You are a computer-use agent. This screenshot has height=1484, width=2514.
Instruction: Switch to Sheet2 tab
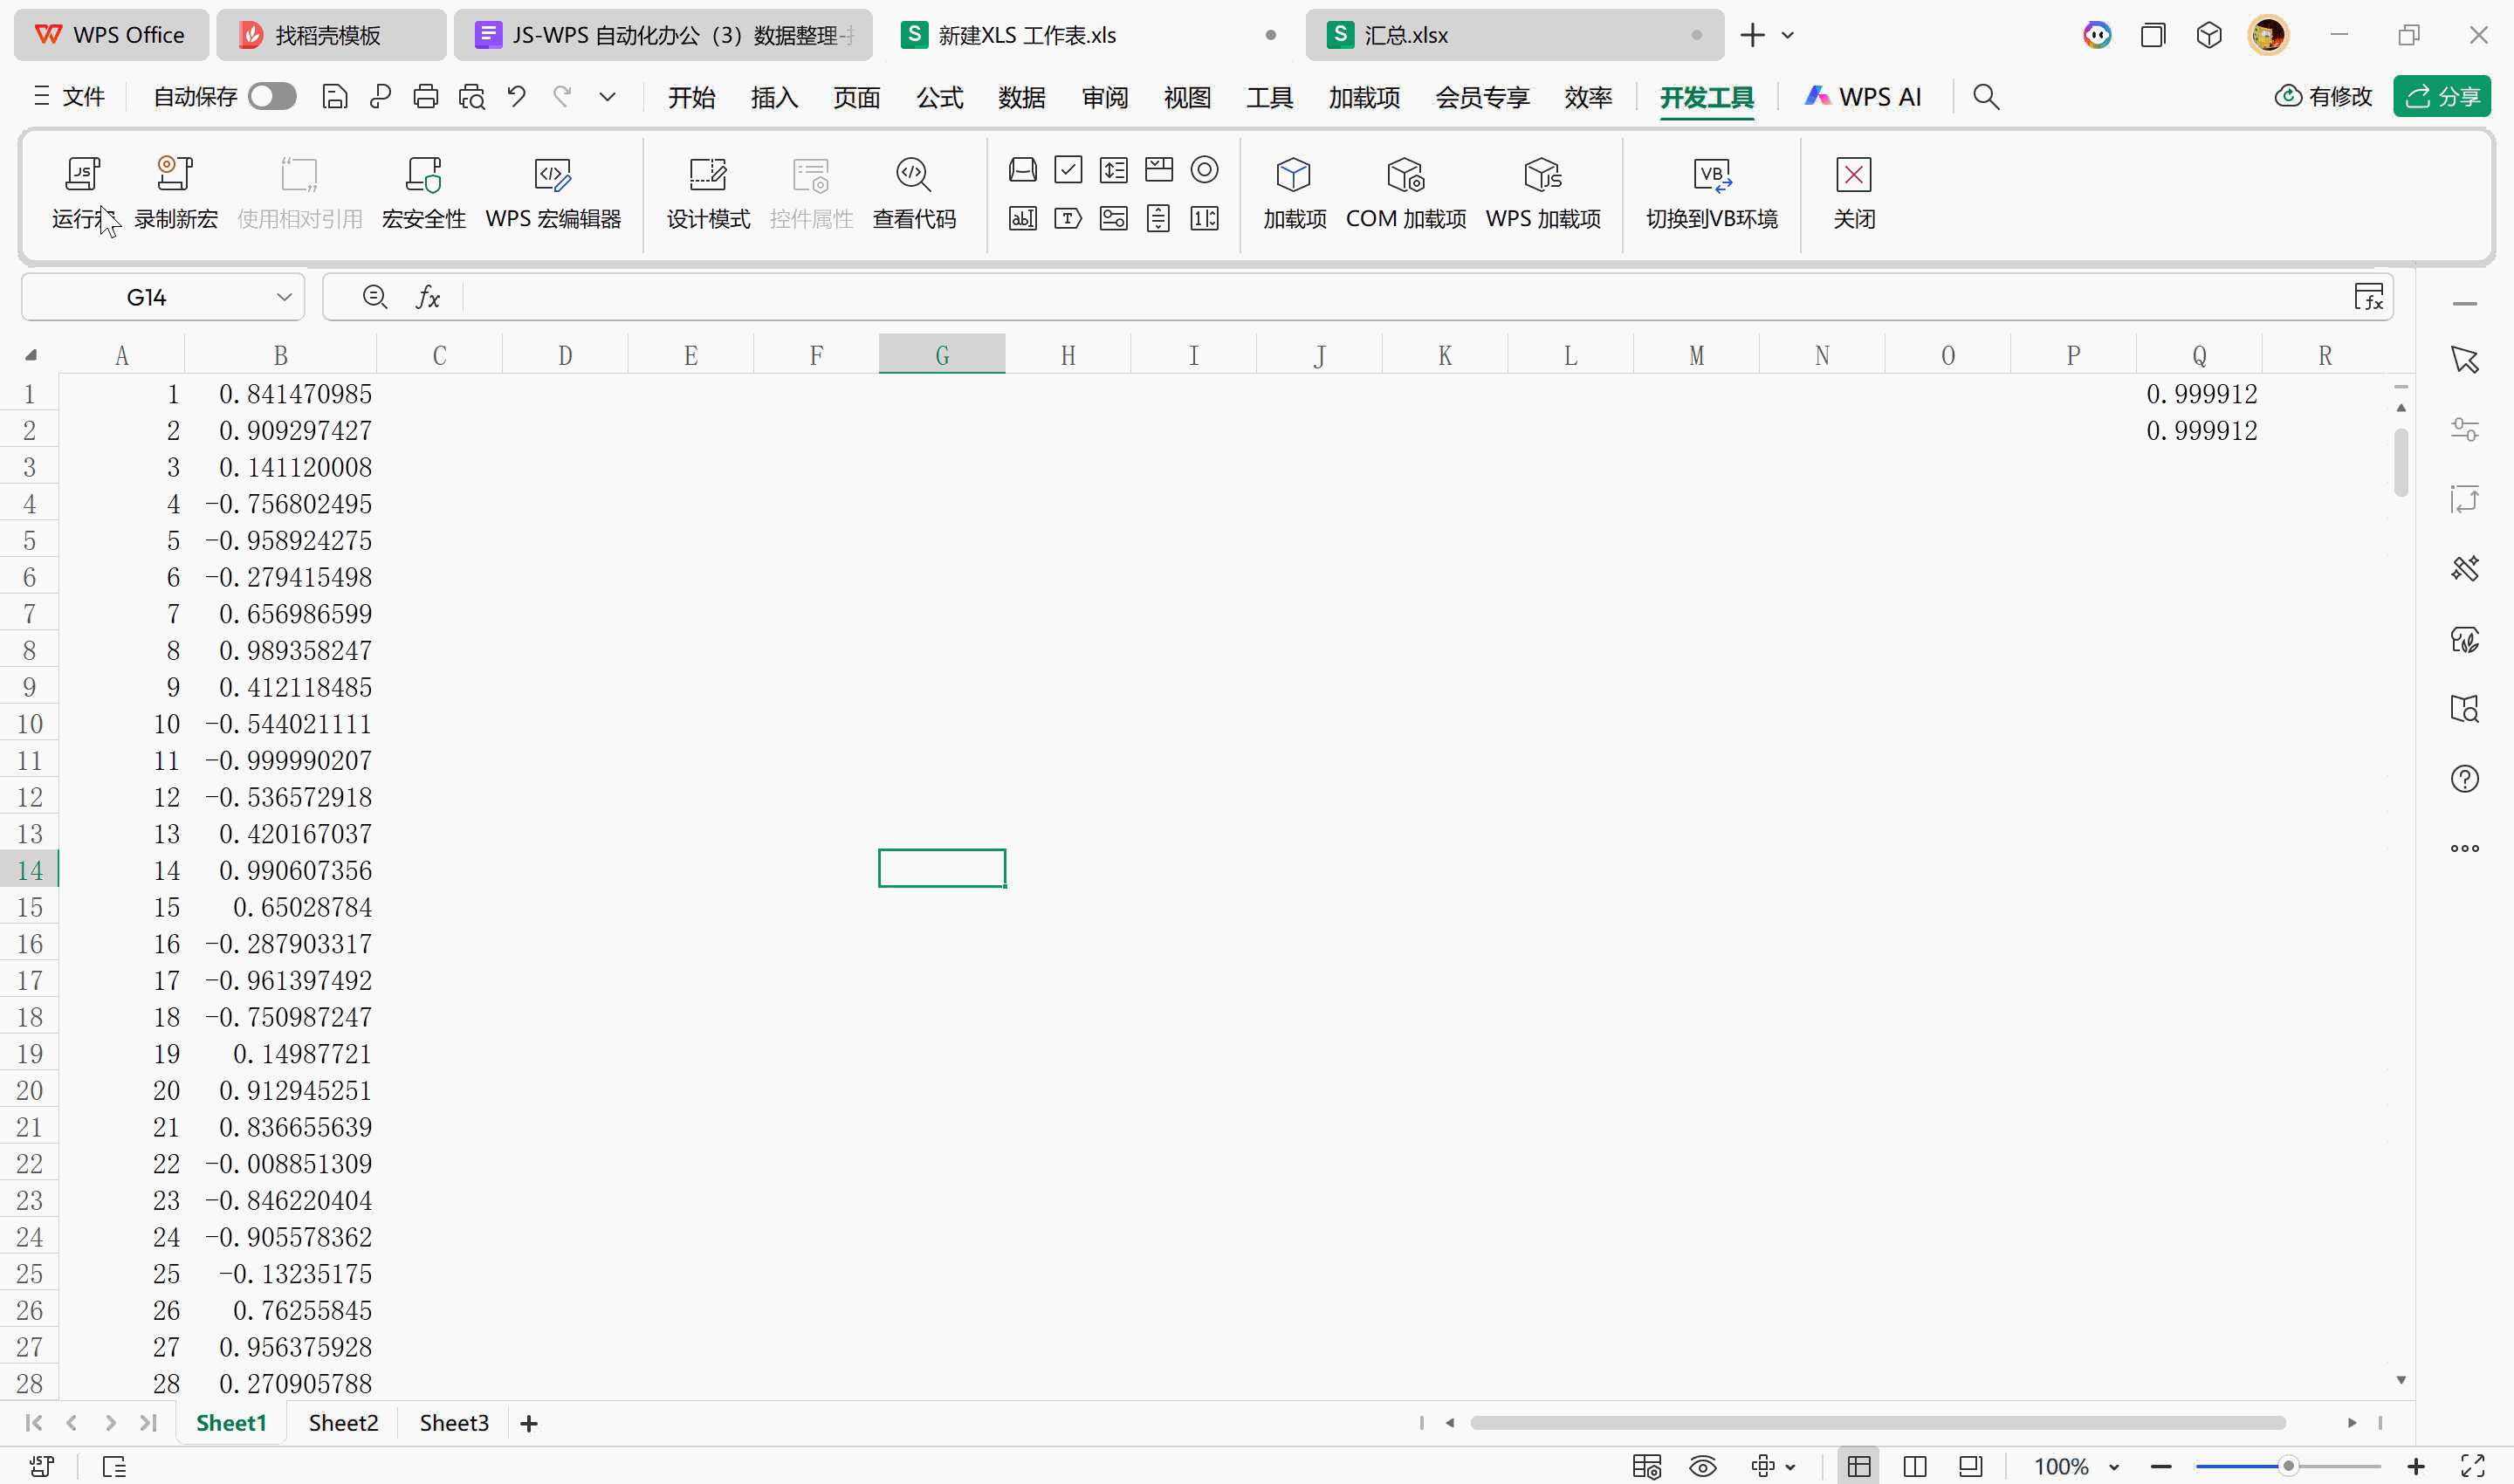pyautogui.click(x=343, y=1422)
